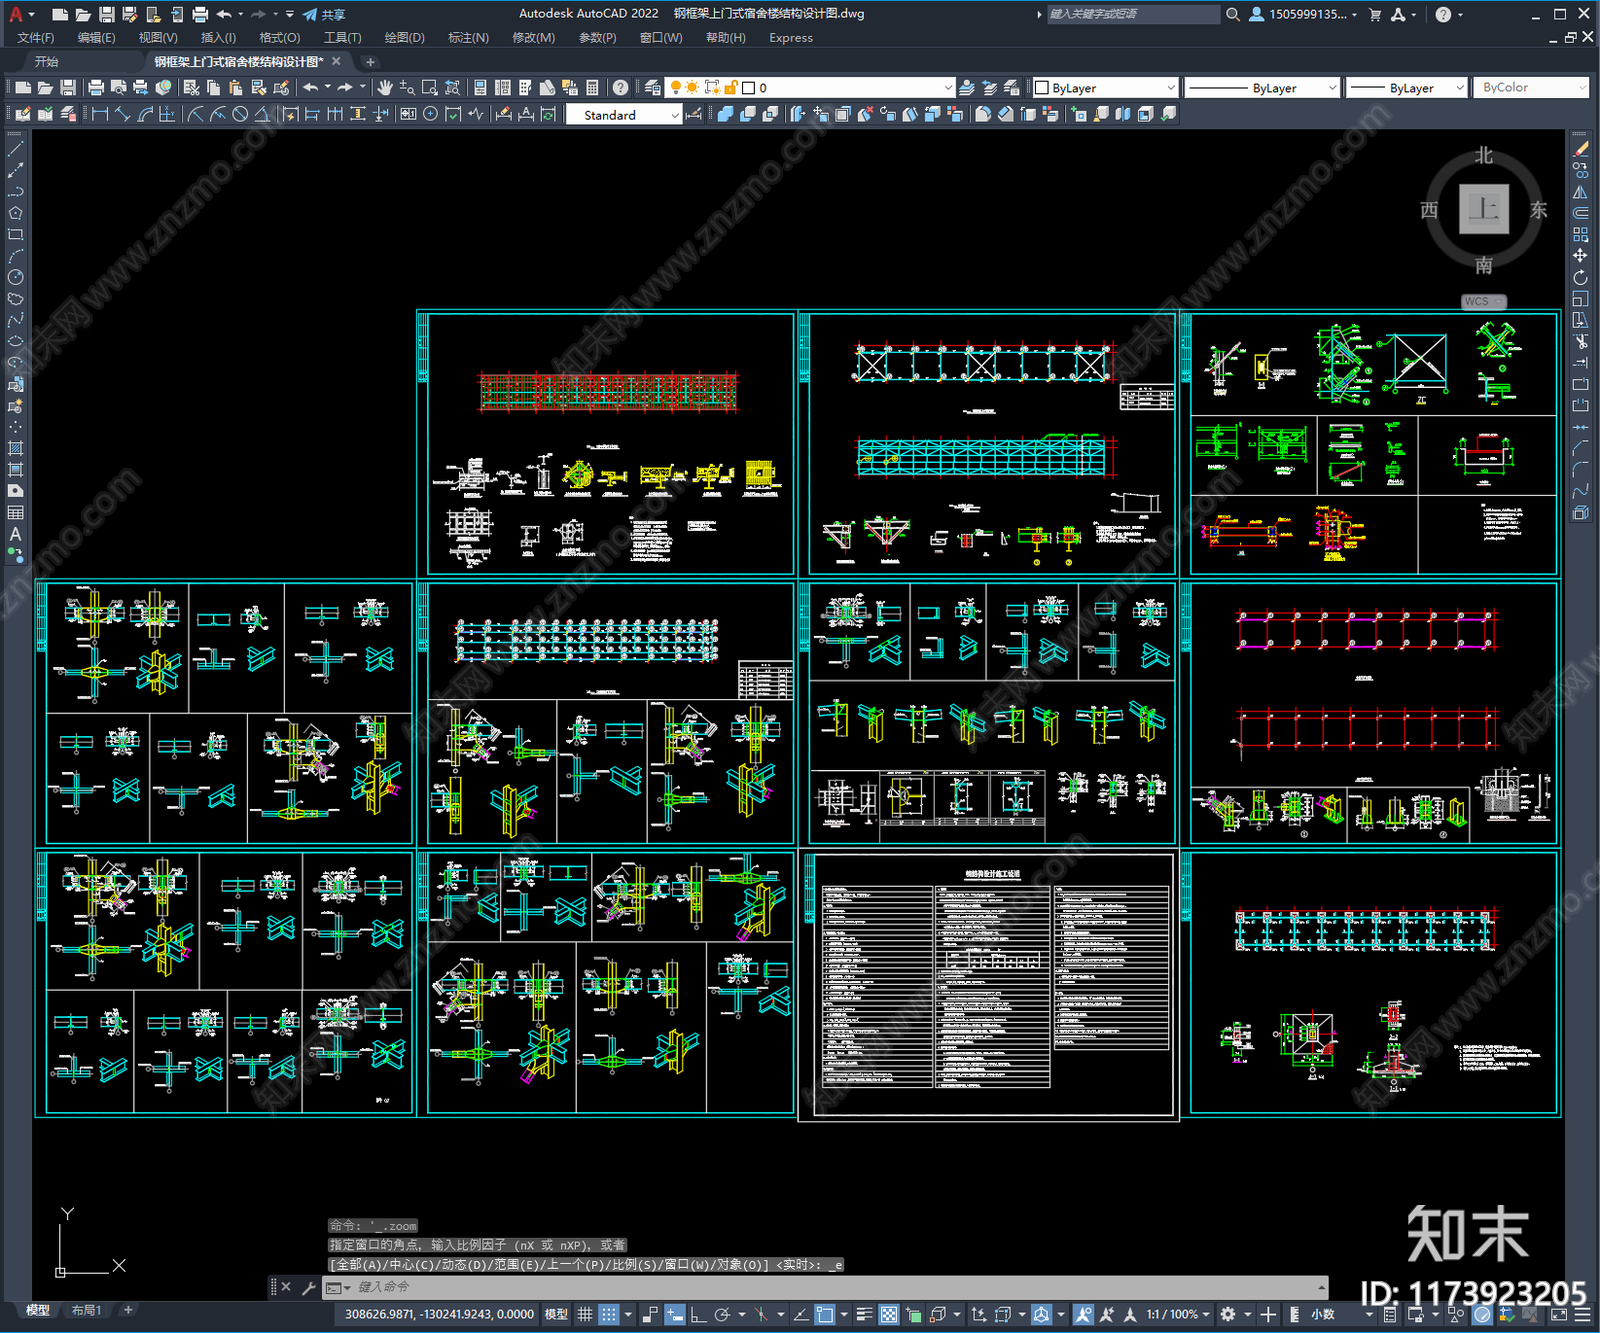Click the Erase tool in modify toolbar

[x=1580, y=148]
